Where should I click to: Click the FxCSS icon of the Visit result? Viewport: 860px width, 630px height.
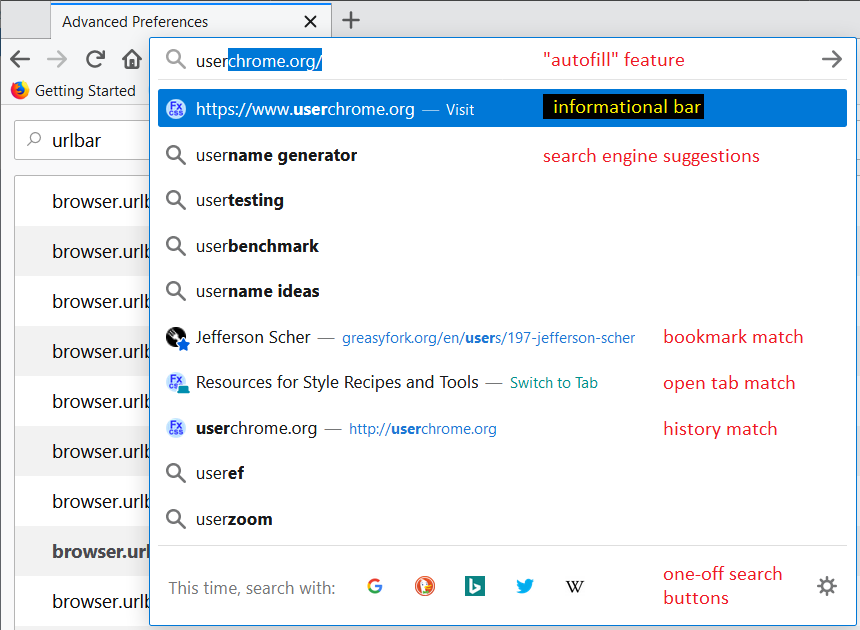pyautogui.click(x=176, y=109)
